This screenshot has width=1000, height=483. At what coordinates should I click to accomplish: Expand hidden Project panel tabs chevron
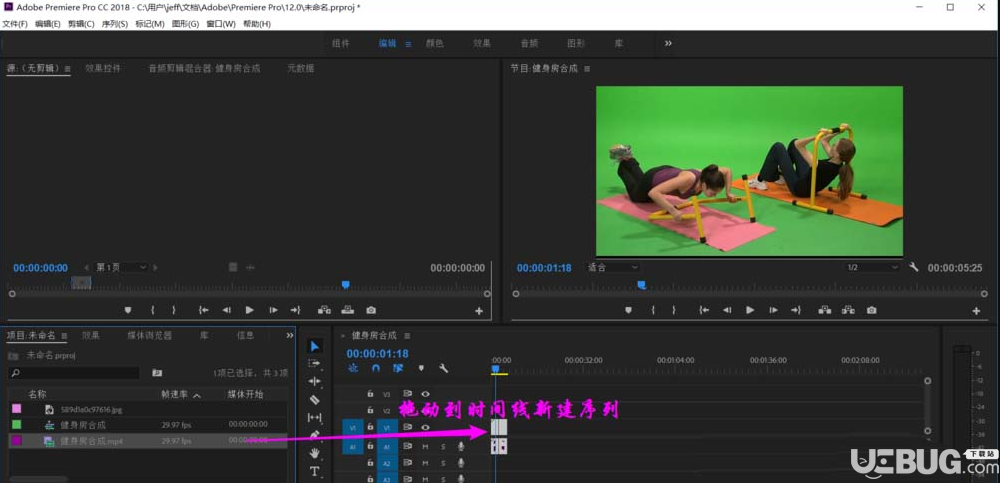[x=290, y=335]
